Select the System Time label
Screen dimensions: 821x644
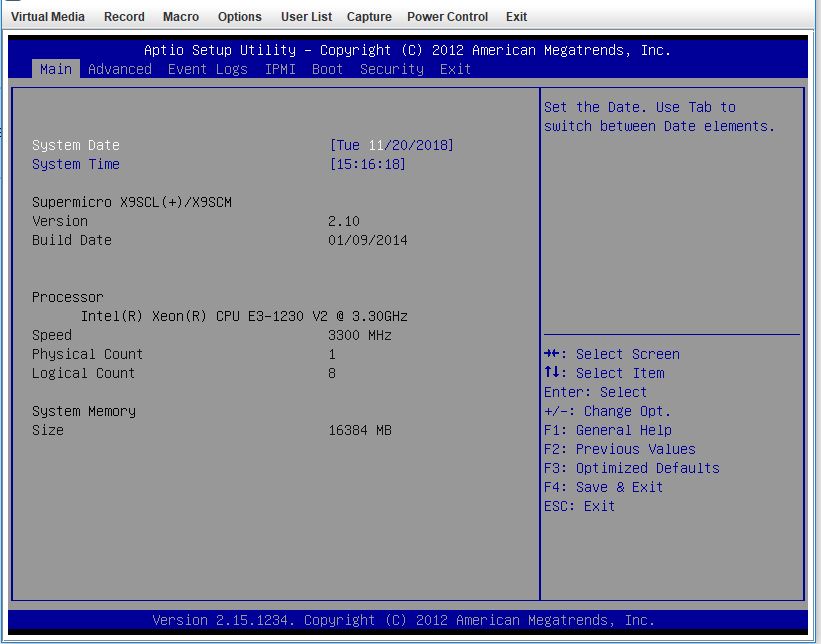pyautogui.click(x=76, y=164)
